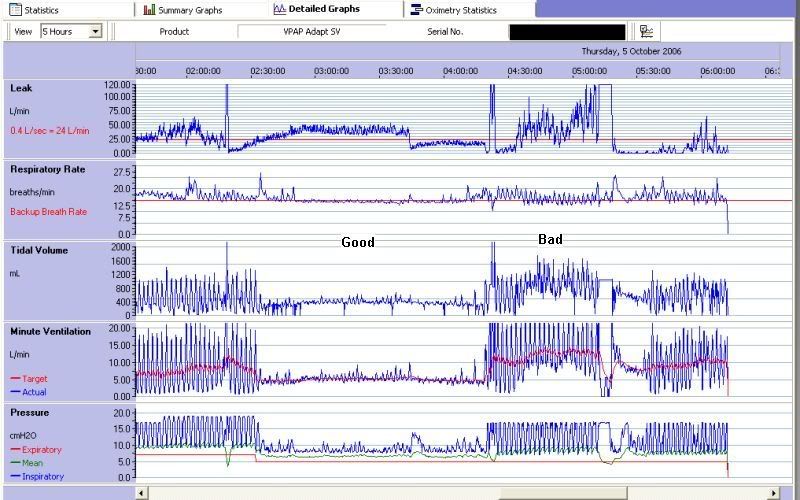Click the Product label
Image resolution: width=800 pixels, height=500 pixels.
point(174,32)
